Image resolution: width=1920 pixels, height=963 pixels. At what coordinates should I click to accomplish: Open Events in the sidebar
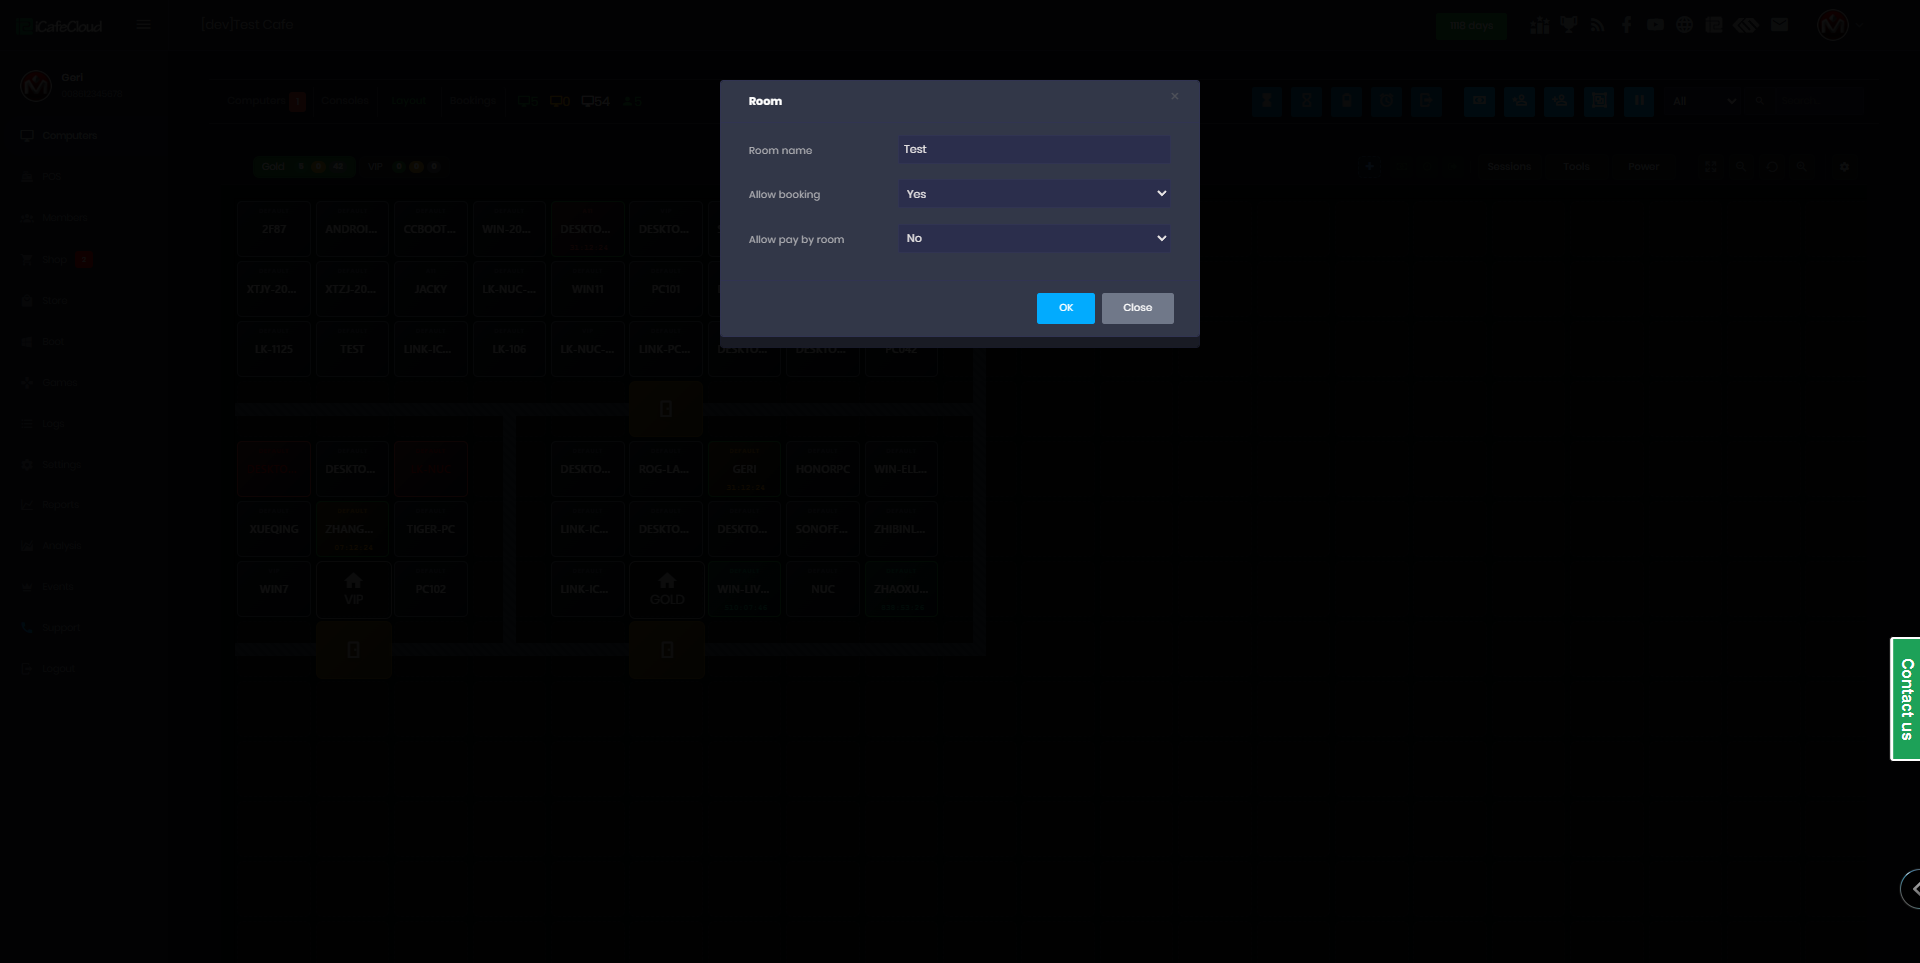(x=58, y=588)
